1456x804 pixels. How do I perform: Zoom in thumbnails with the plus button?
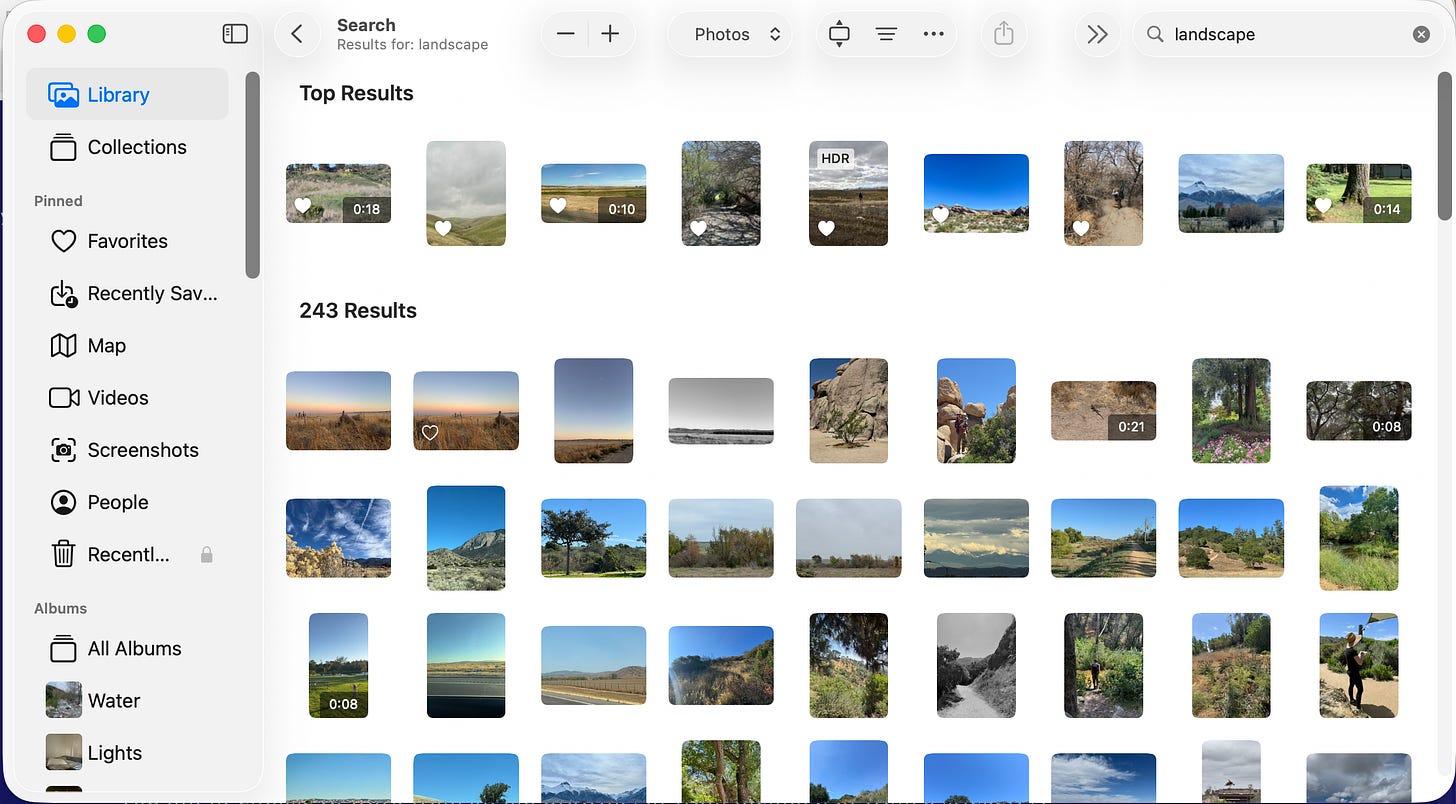[x=610, y=34]
